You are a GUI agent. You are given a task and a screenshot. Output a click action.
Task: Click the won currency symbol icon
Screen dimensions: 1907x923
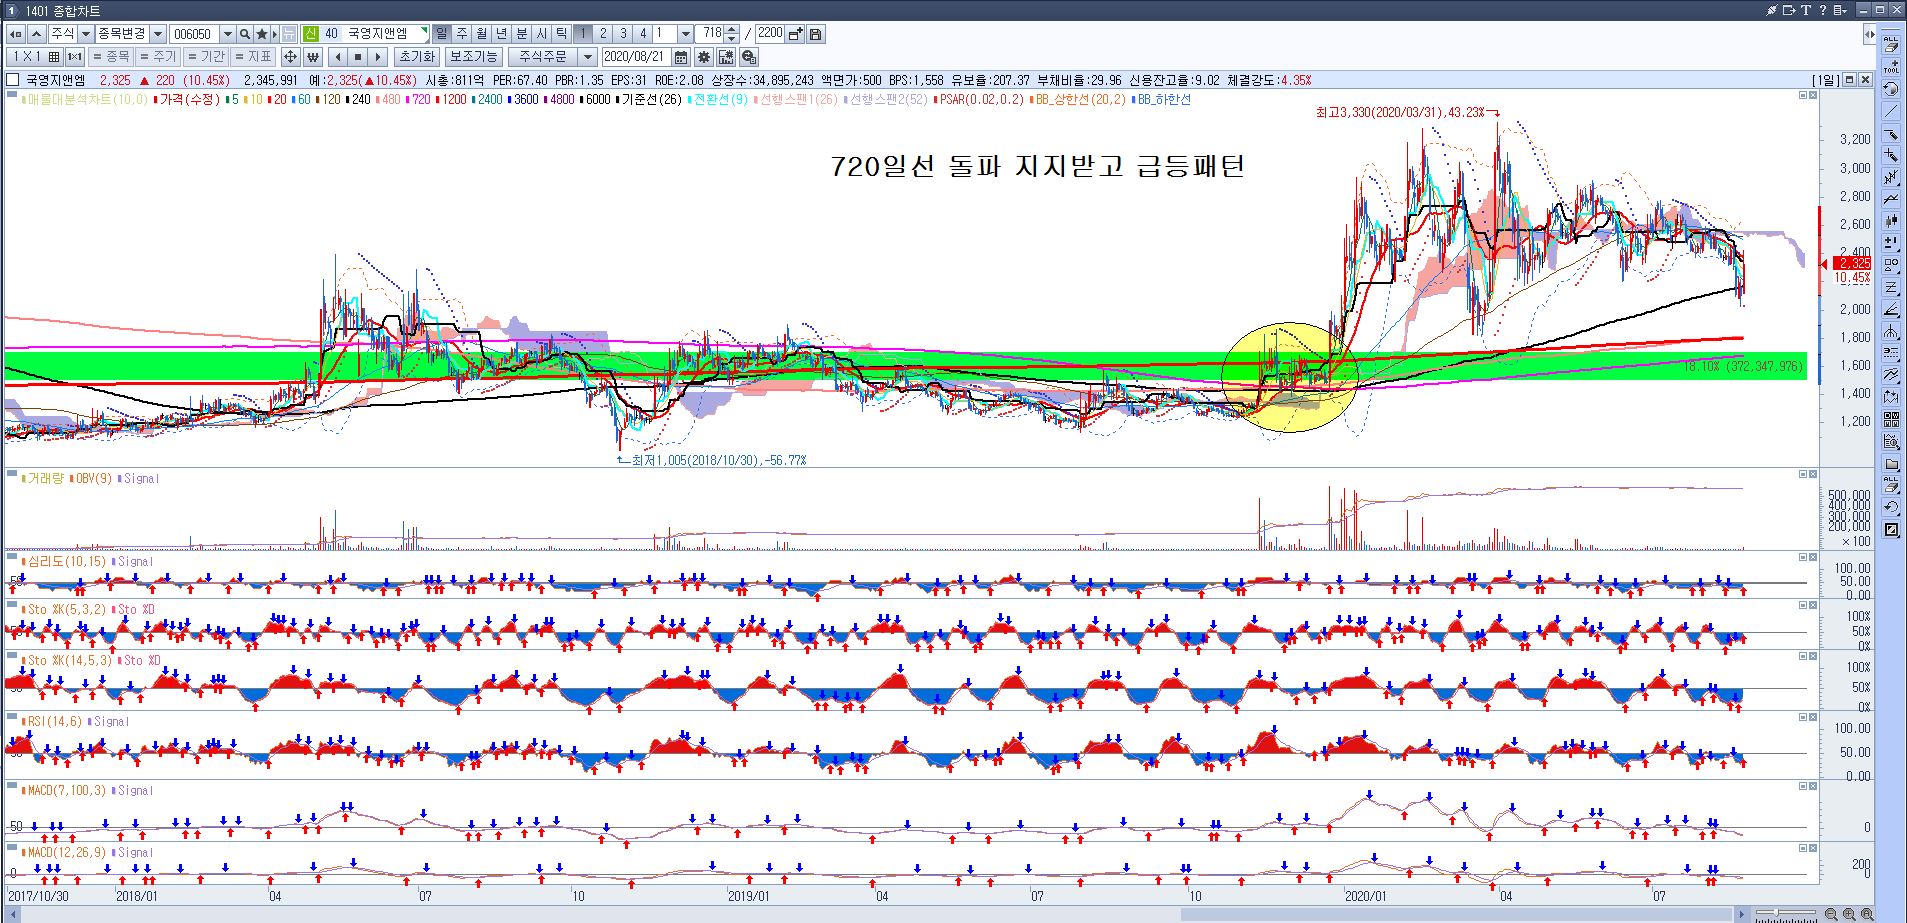(x=312, y=57)
